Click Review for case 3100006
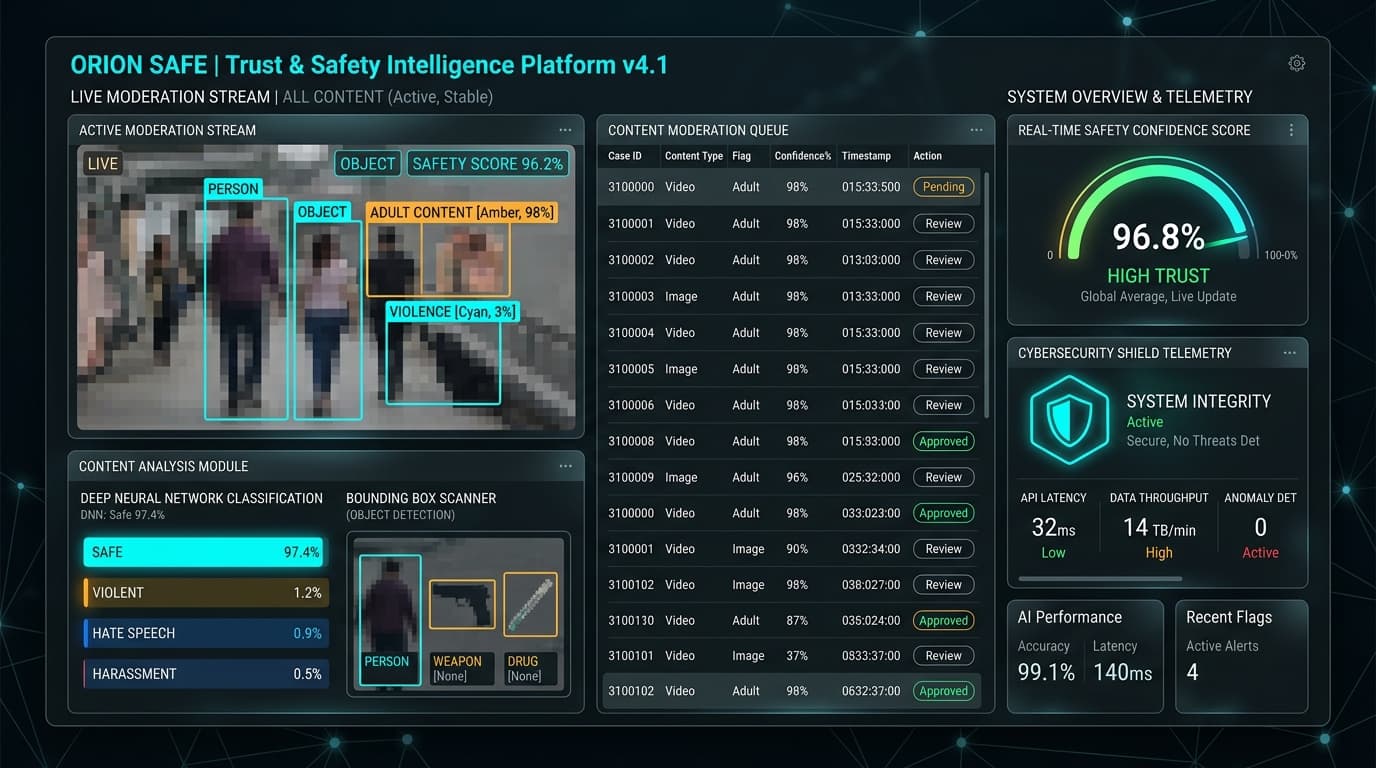The height and width of the screenshot is (768, 1376). coord(943,405)
